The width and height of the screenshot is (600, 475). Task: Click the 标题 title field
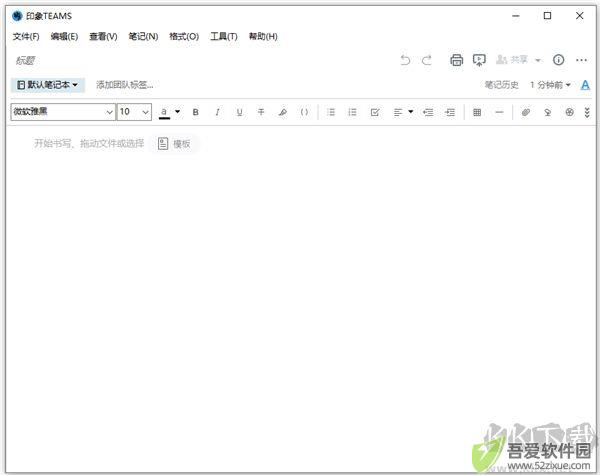[x=25, y=60]
